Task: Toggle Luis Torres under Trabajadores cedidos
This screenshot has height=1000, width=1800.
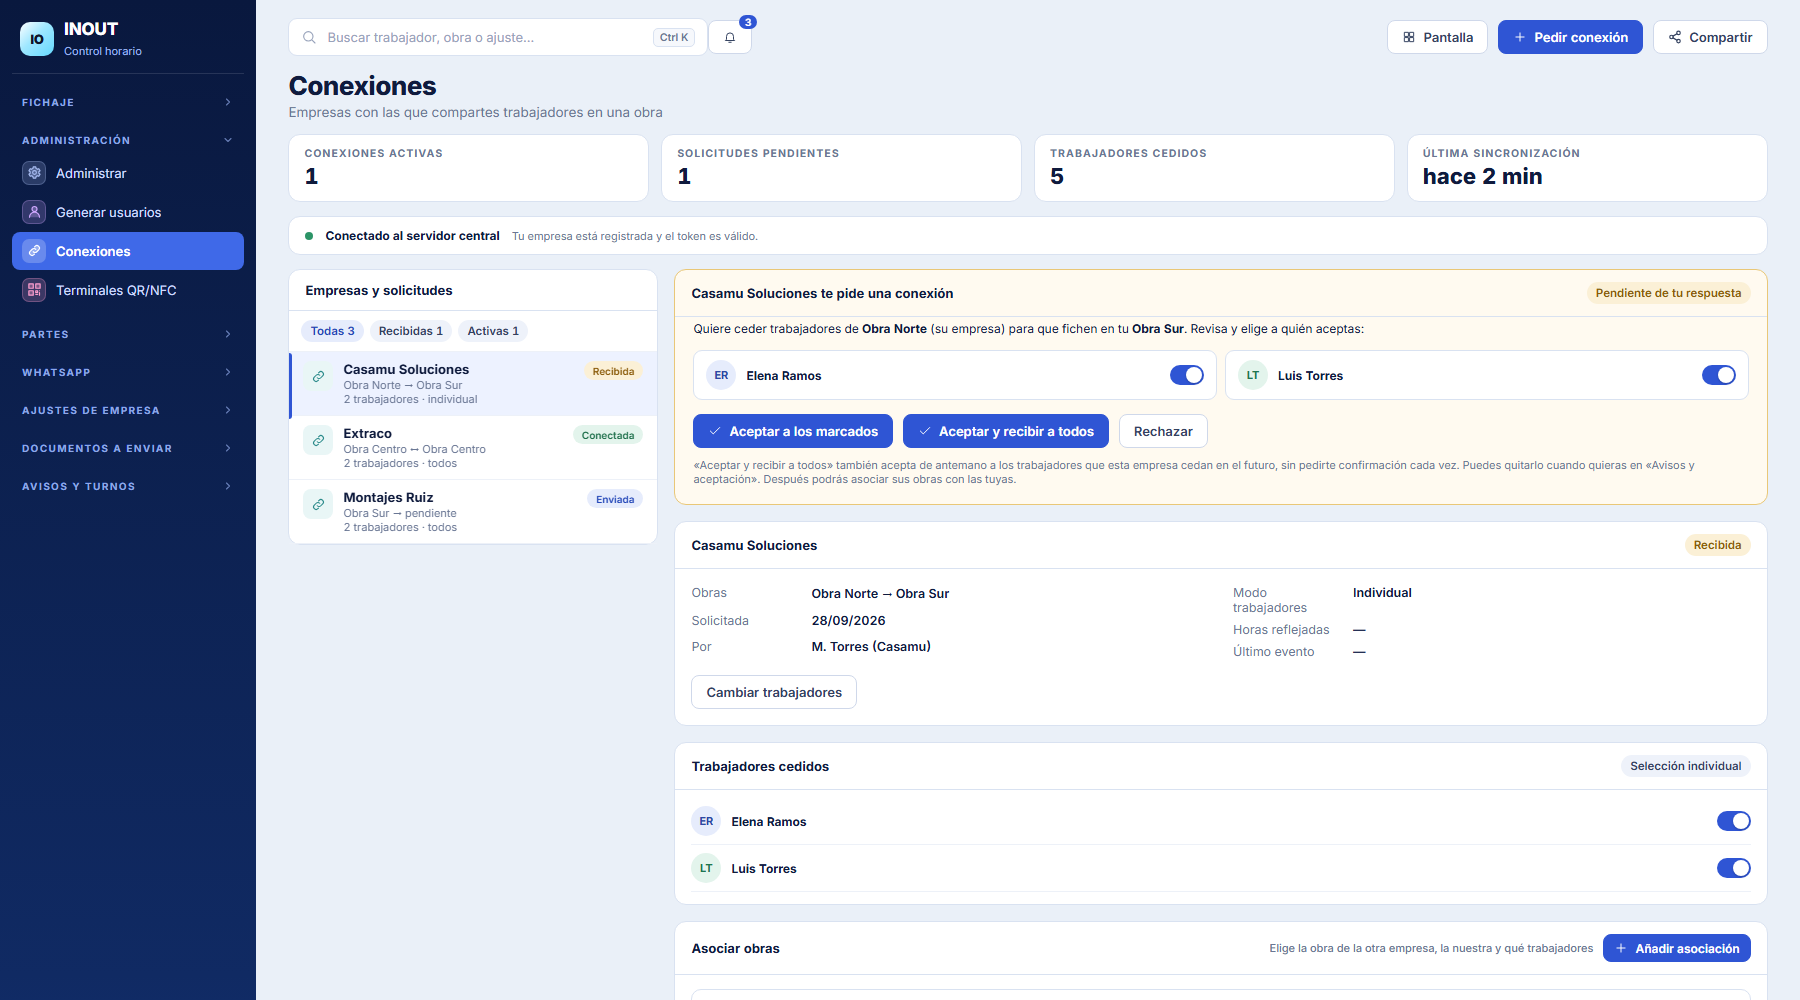Action: 1734,868
